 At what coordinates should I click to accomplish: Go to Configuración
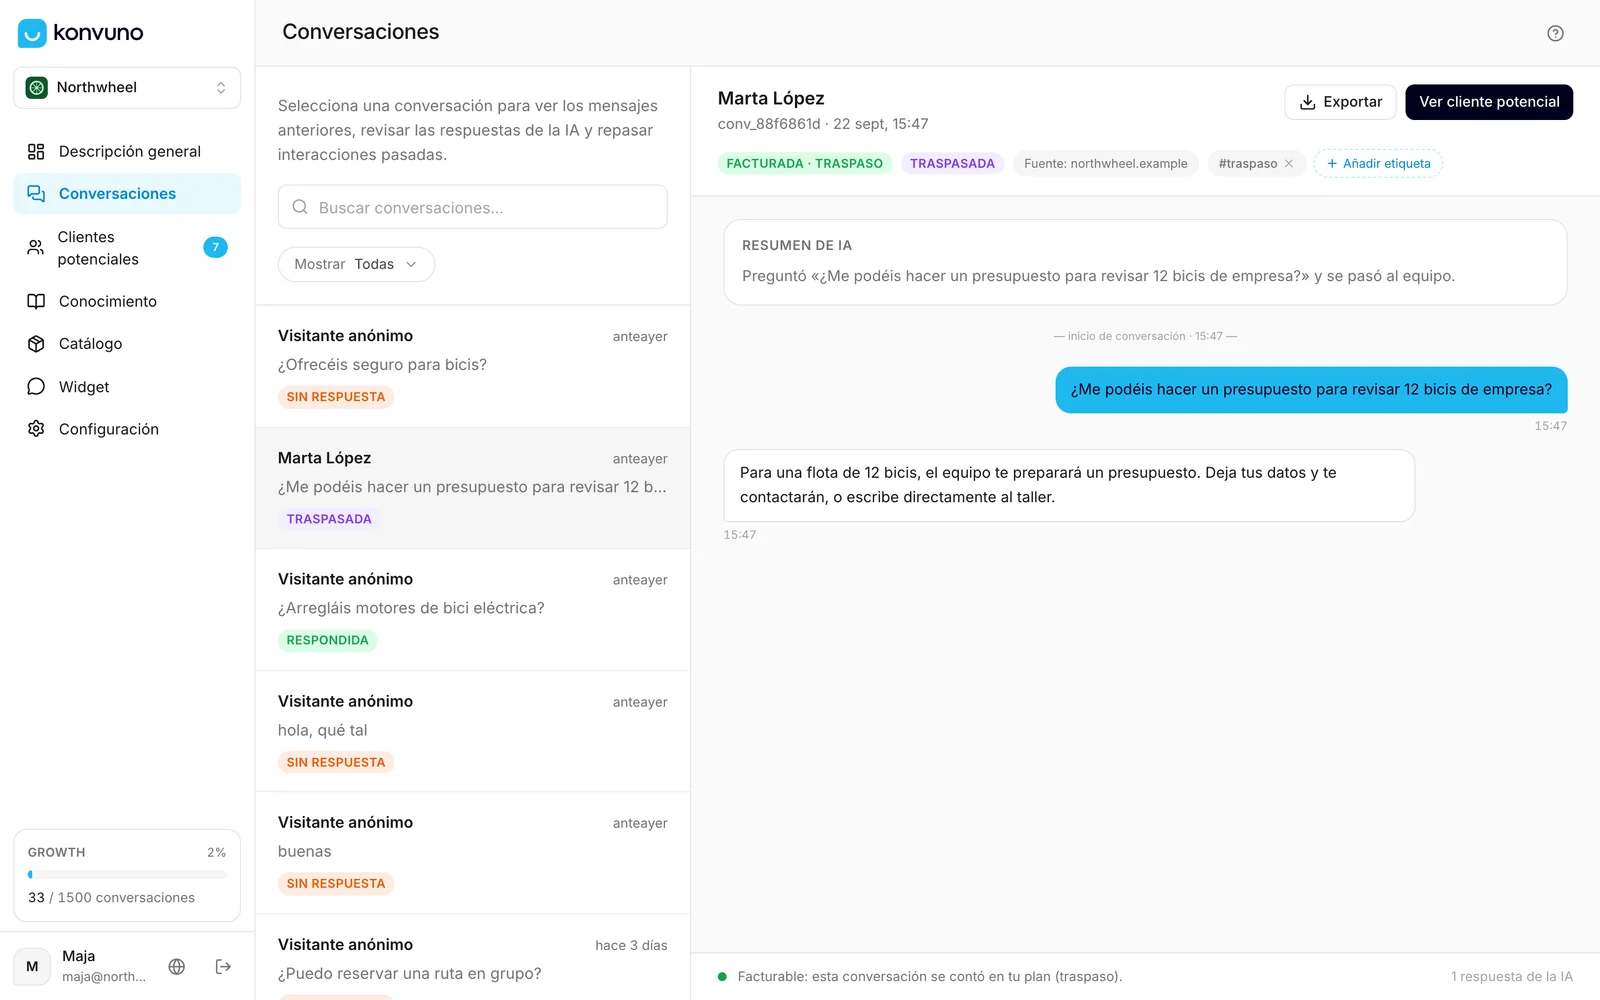[x=127, y=429]
